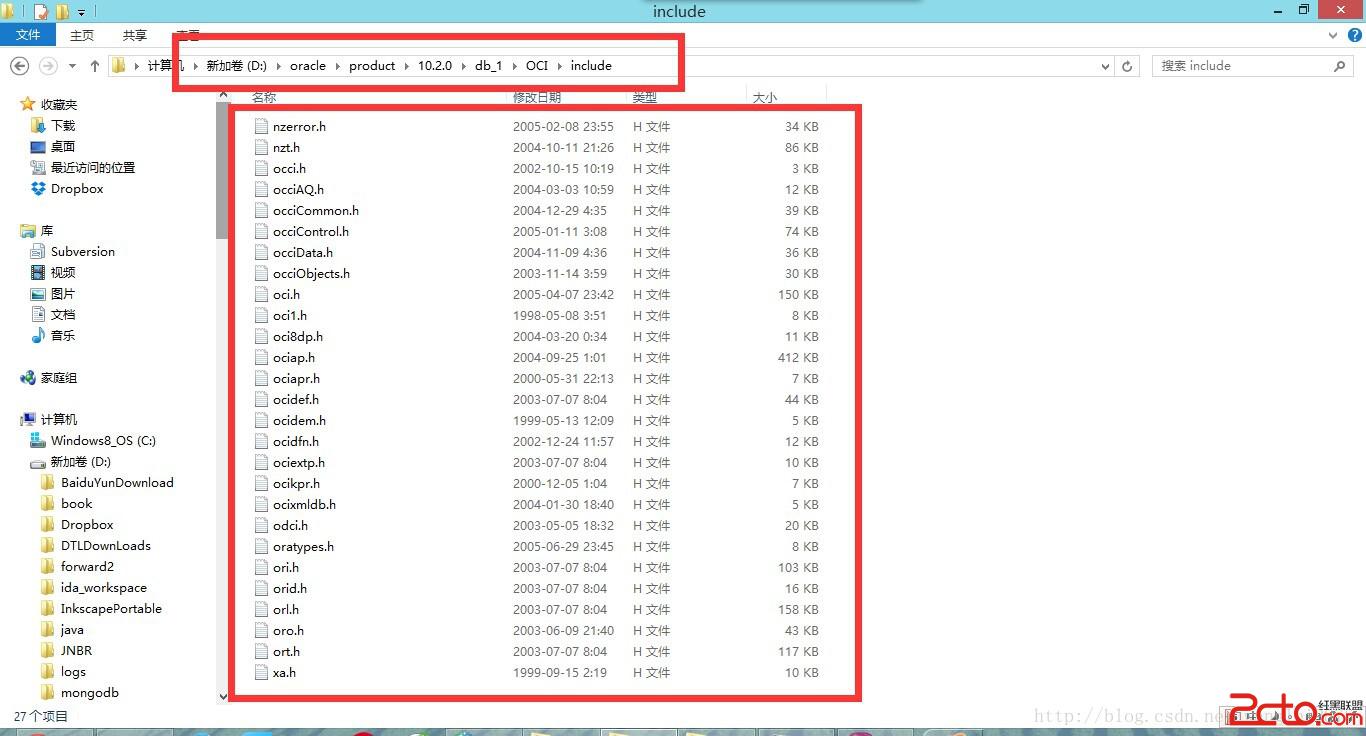Expand the ribbon with the chevron
This screenshot has height=736, width=1366.
pos(1332,35)
